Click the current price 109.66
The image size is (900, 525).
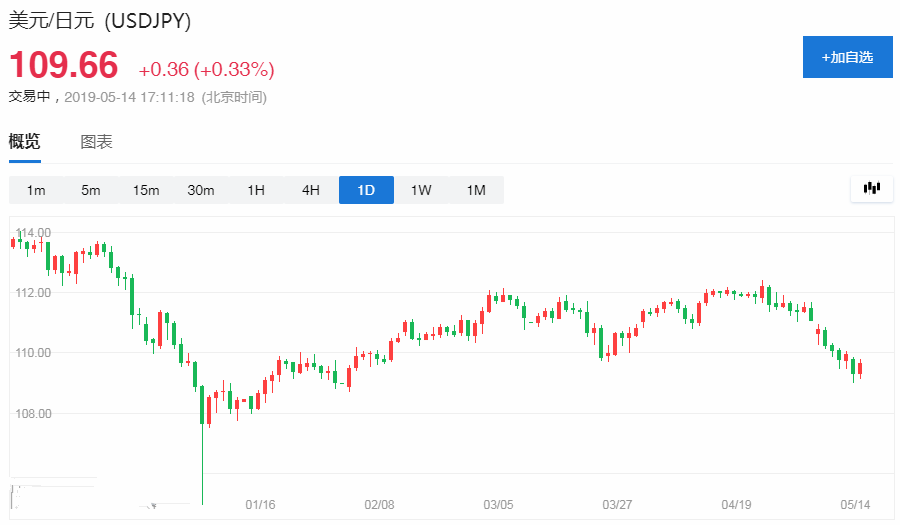(64, 65)
